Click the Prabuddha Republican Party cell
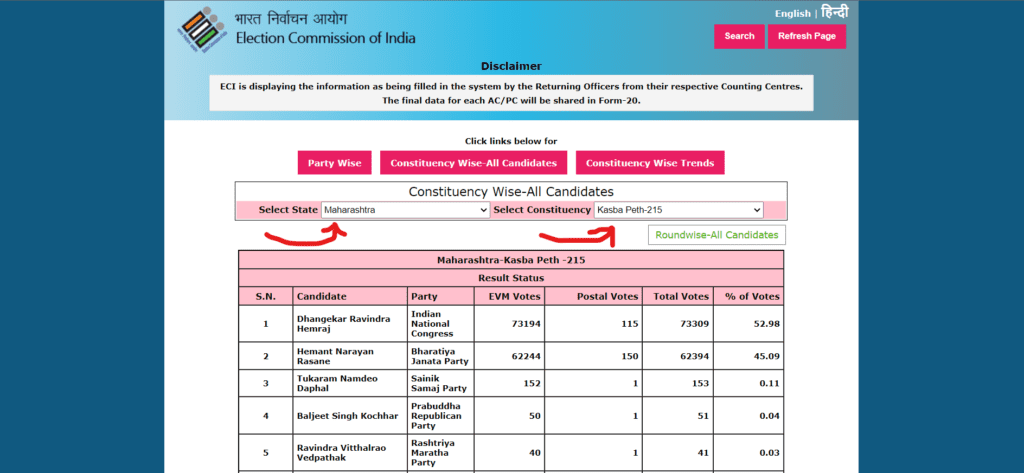Viewport: 1024px width, 473px height. click(x=441, y=416)
